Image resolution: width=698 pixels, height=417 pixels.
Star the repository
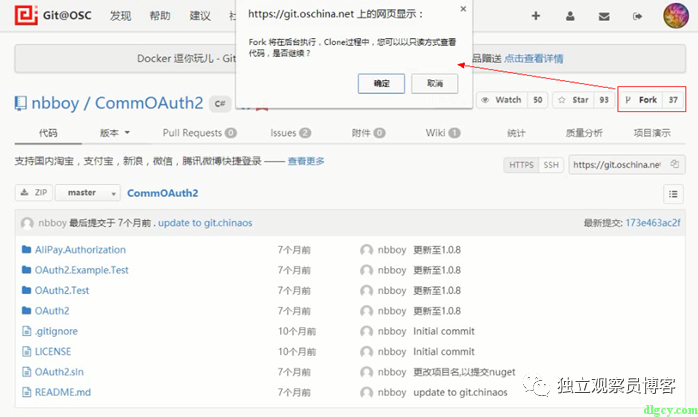(x=573, y=100)
